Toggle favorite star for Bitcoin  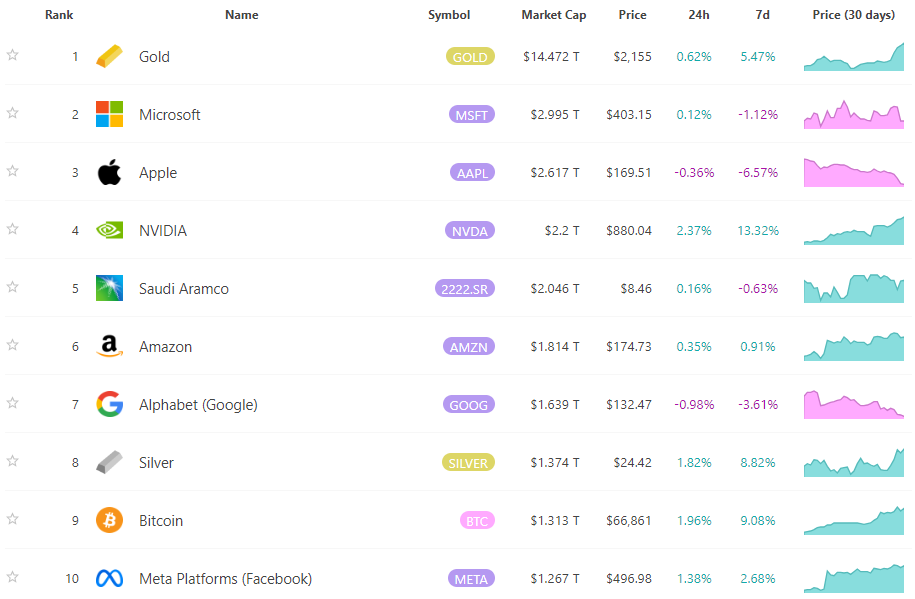click(x=13, y=519)
